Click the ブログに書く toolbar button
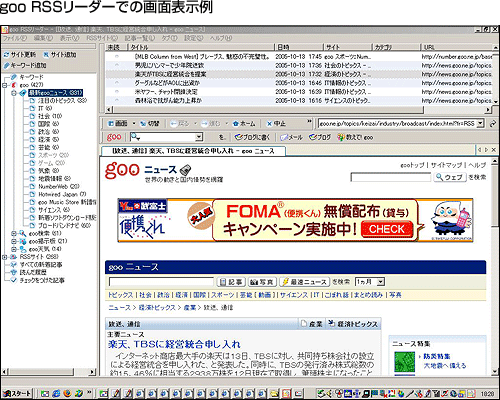 (252, 137)
